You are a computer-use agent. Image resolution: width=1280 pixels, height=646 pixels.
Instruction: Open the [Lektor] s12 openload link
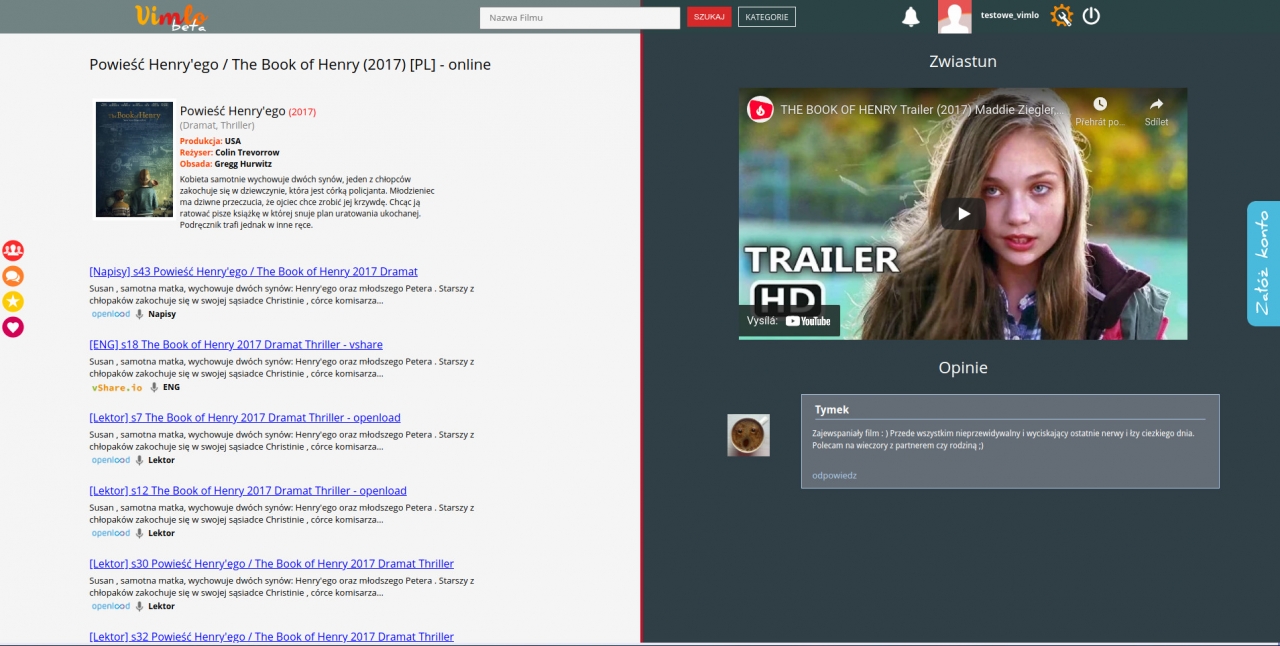tap(248, 491)
